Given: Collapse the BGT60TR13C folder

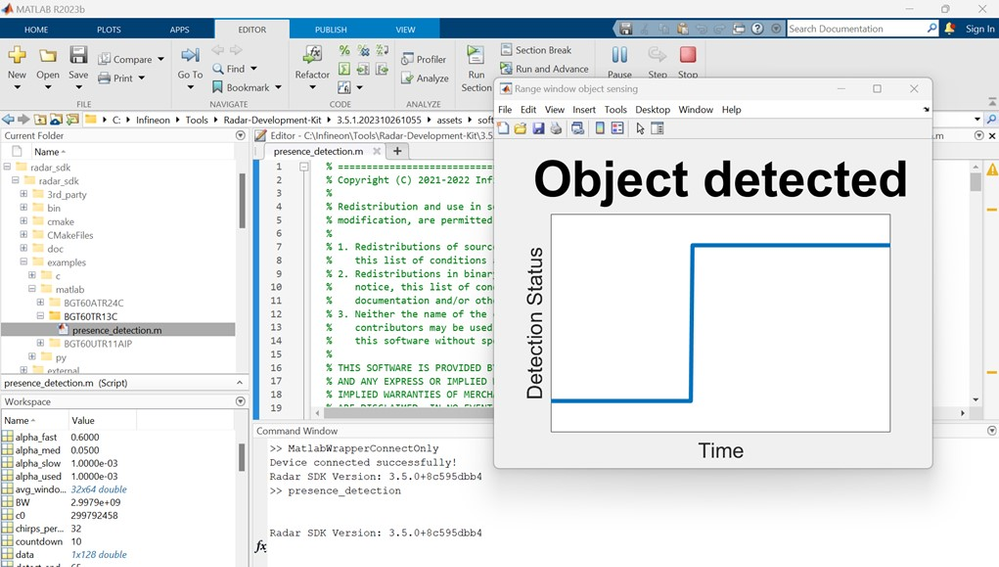Looking at the screenshot, I should tap(40, 316).
